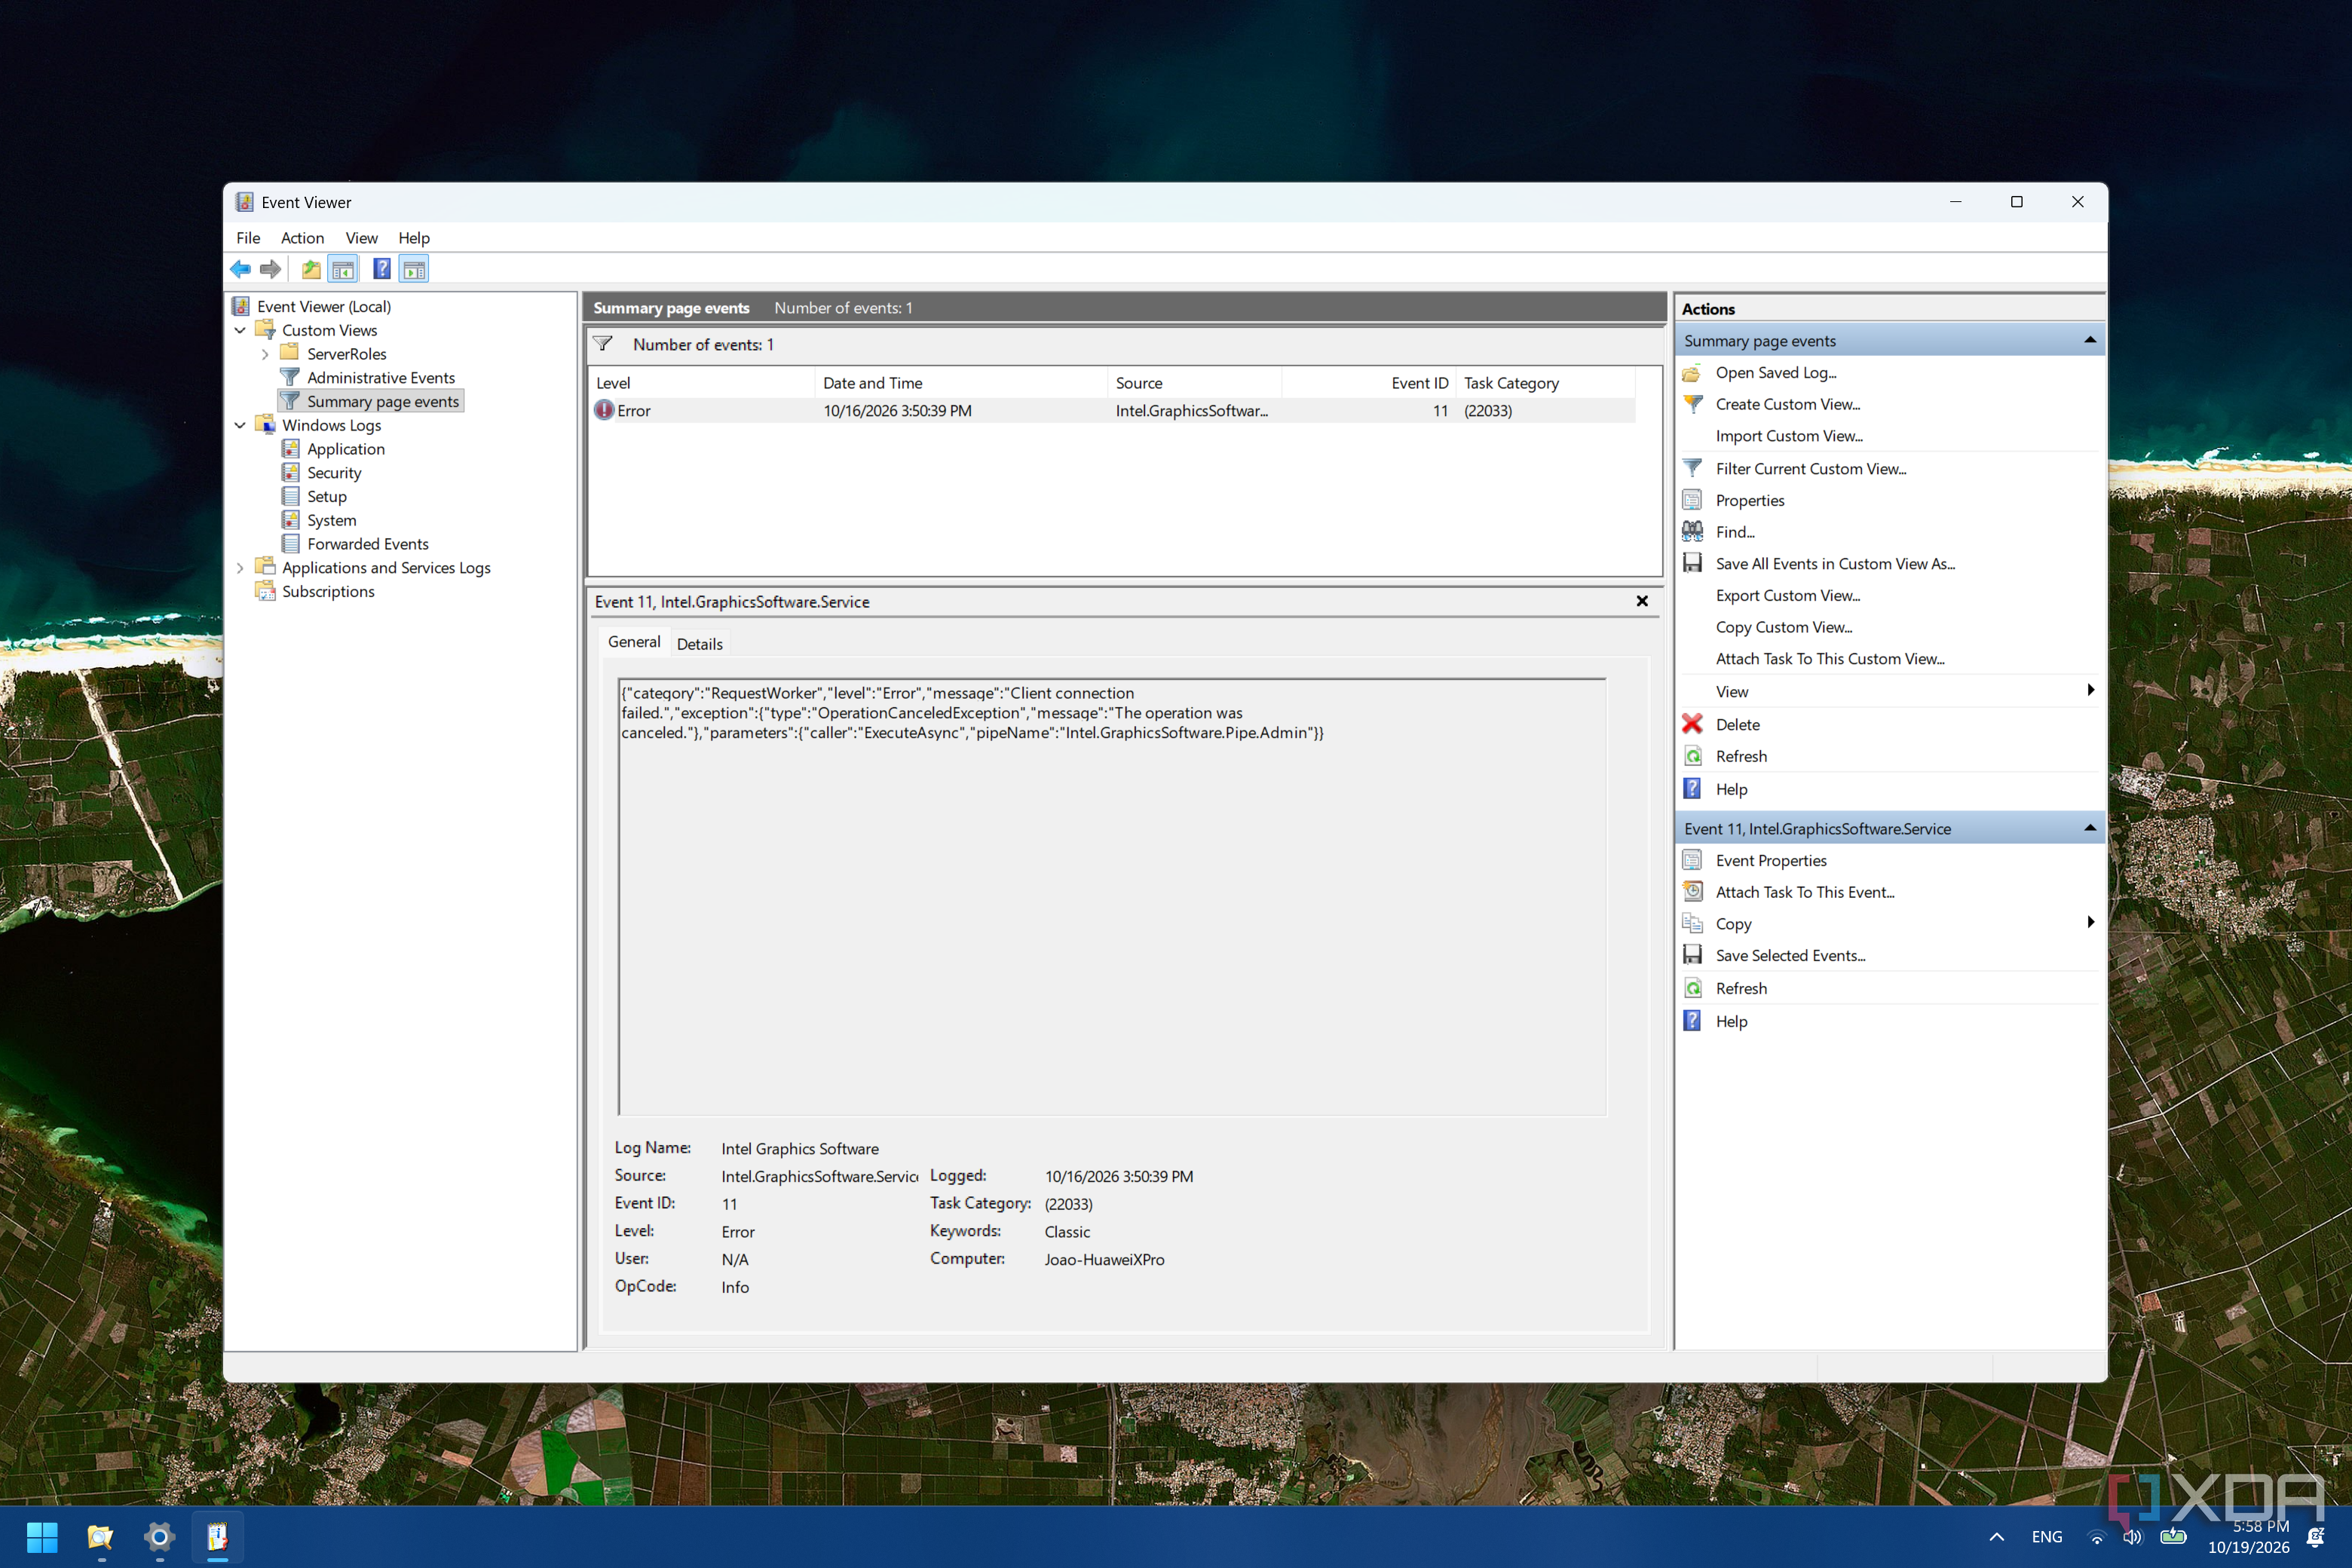Click the red Error icon in the event row
2352x1568 pixels.
604,410
